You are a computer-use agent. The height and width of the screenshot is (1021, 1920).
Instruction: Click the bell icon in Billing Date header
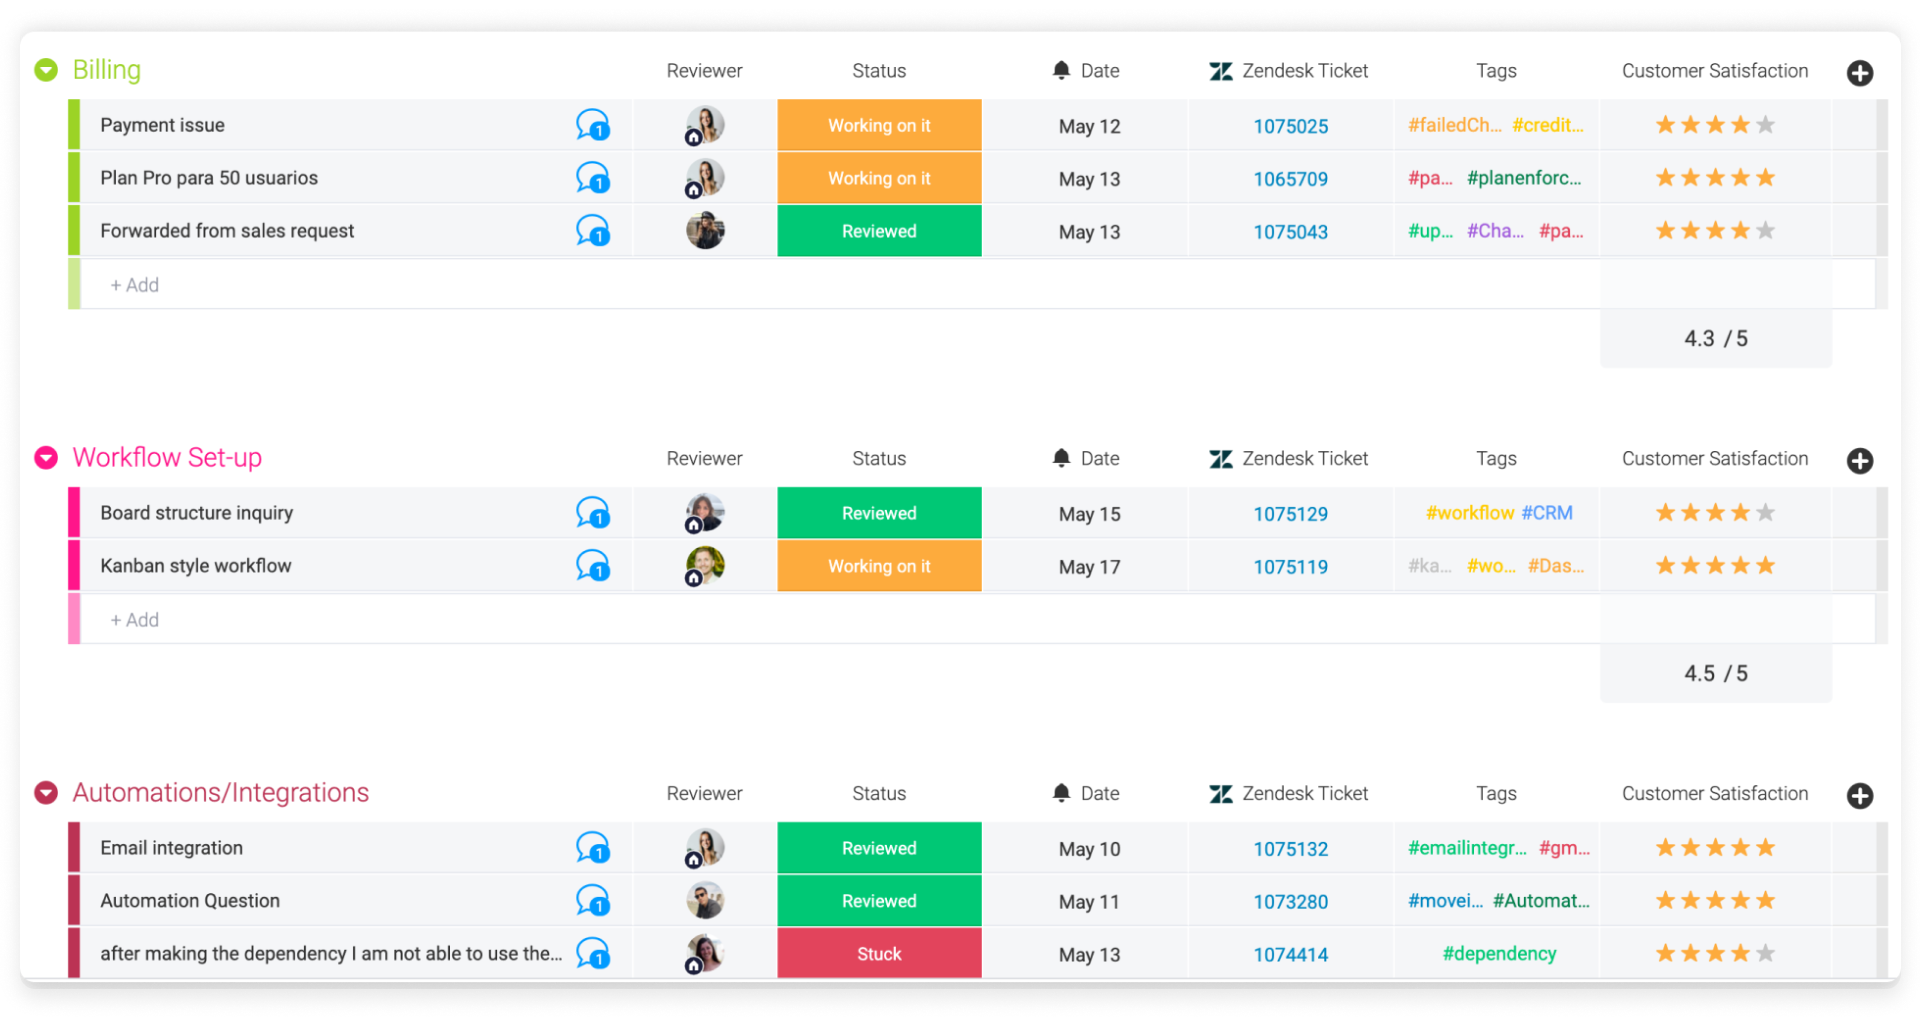[1062, 70]
